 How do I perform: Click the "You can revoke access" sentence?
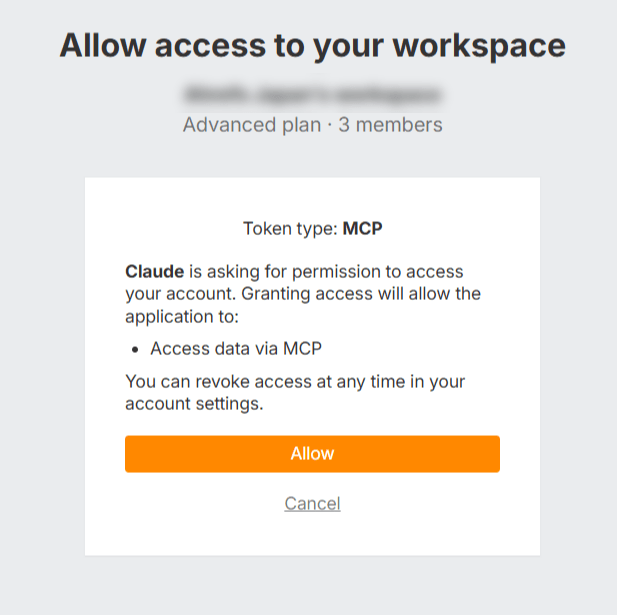(x=218, y=382)
